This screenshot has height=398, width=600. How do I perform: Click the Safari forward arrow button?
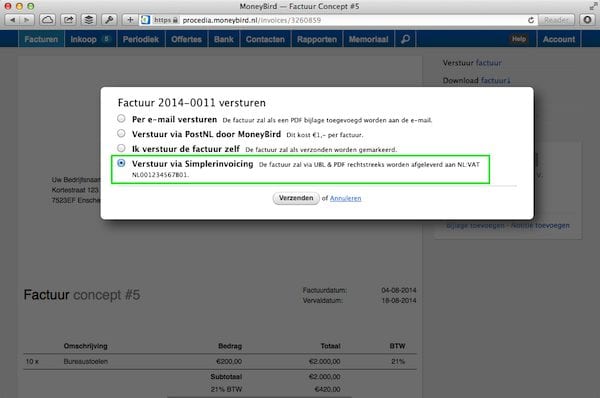27,20
